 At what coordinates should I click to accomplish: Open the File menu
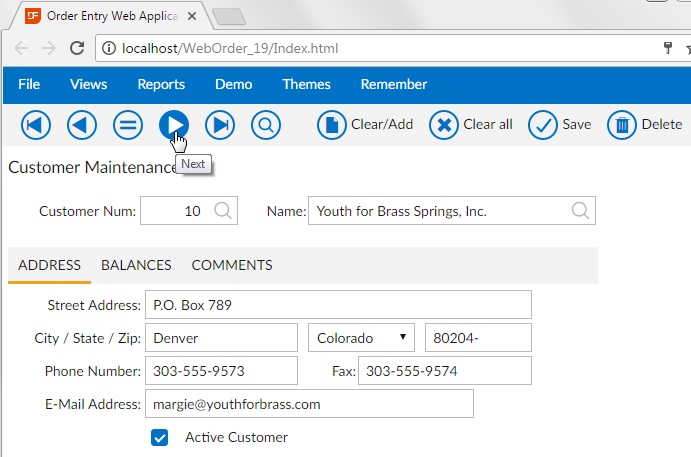(x=29, y=84)
